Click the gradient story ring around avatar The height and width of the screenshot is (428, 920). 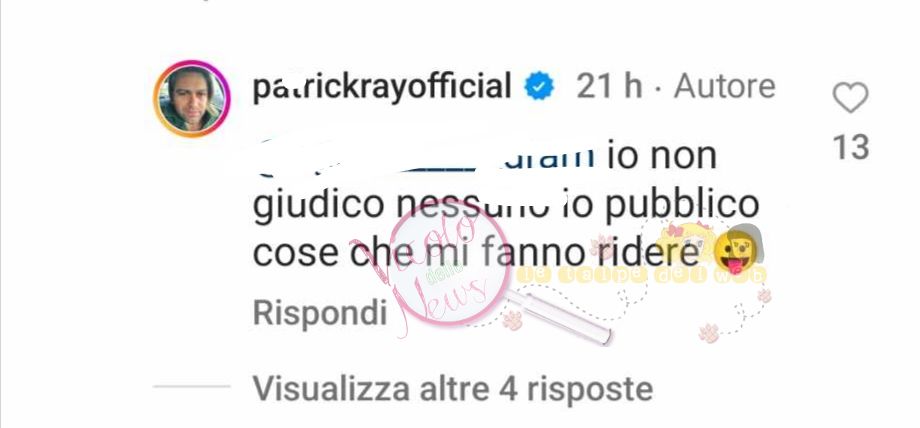coord(192,99)
